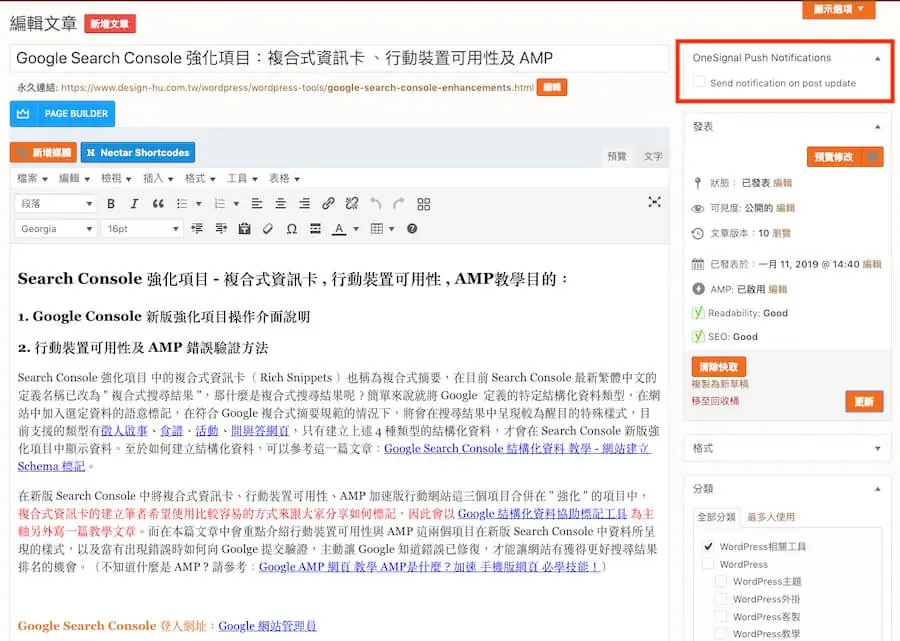Collapse the 分類 categories panel
900x641 pixels.
pos(878,489)
